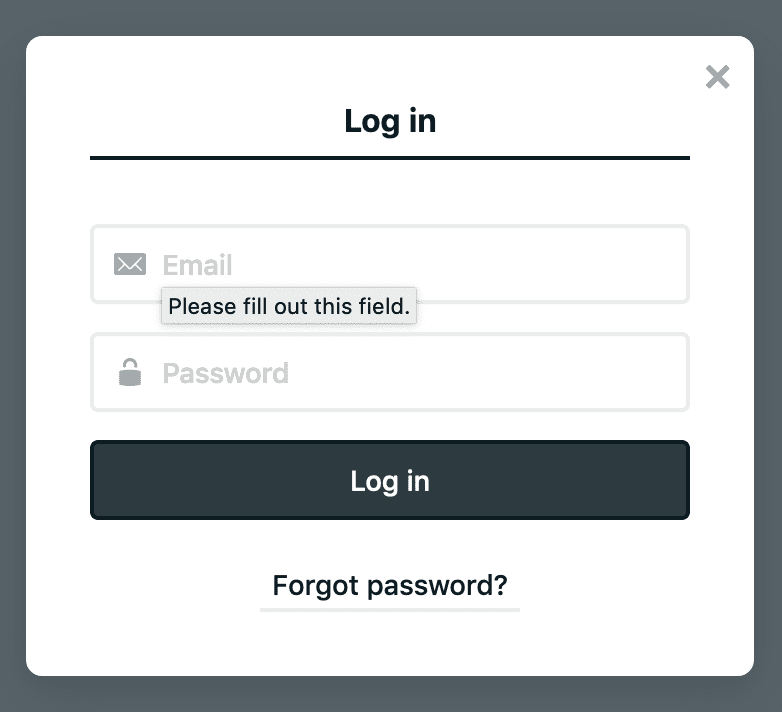Click the underline beneath Forgot password?
Screen dimensions: 782x712
tap(390, 610)
